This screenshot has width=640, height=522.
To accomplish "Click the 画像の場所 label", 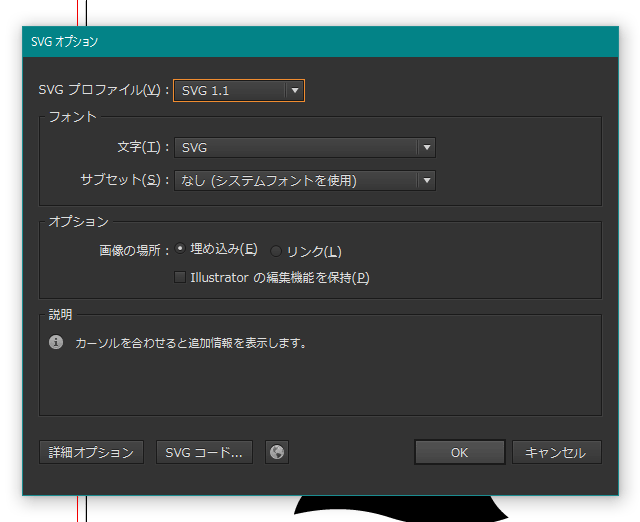I will coord(134,251).
